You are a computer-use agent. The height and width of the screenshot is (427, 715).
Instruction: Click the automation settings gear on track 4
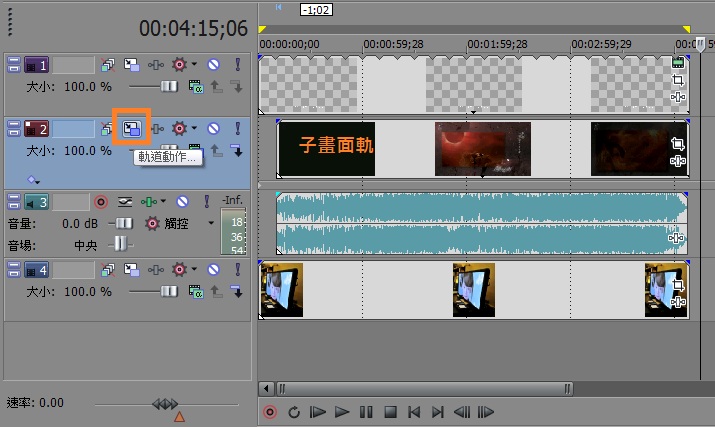coord(179,270)
